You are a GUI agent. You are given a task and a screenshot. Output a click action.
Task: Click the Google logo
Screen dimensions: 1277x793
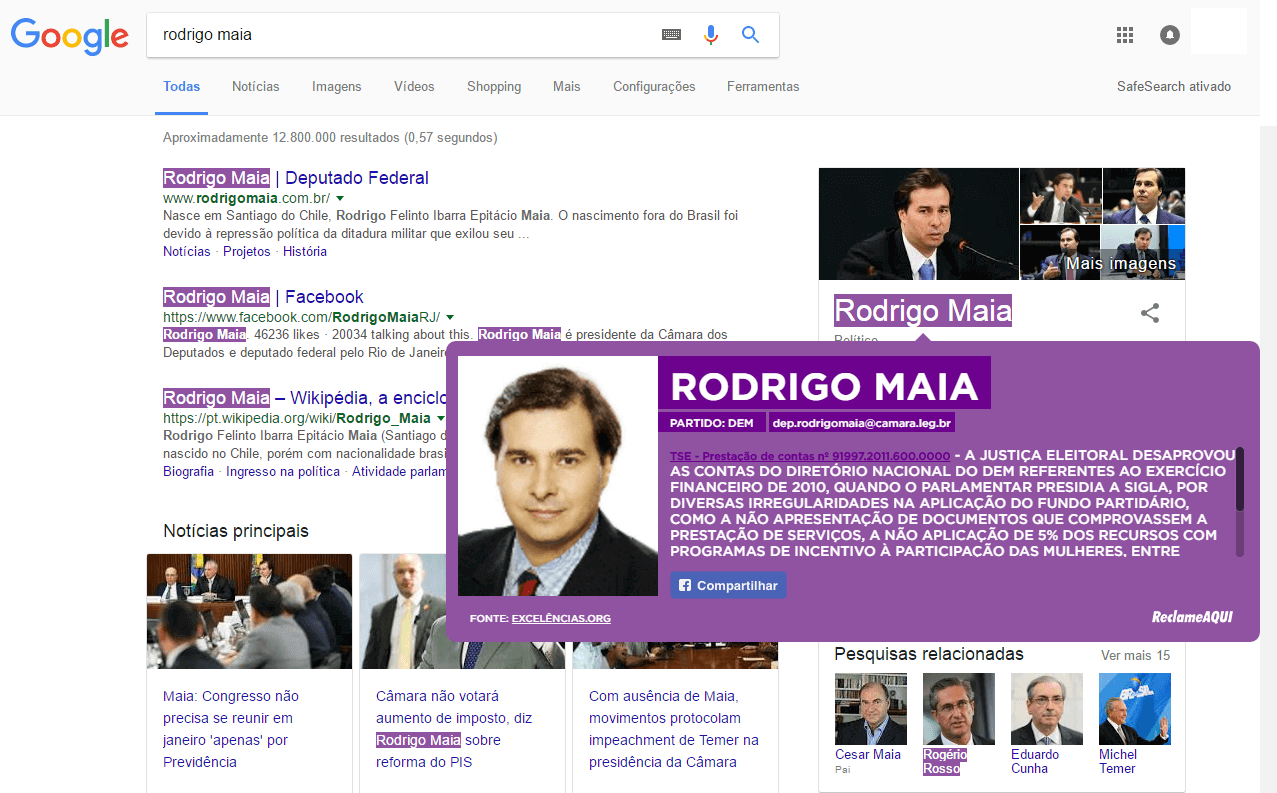tap(69, 35)
